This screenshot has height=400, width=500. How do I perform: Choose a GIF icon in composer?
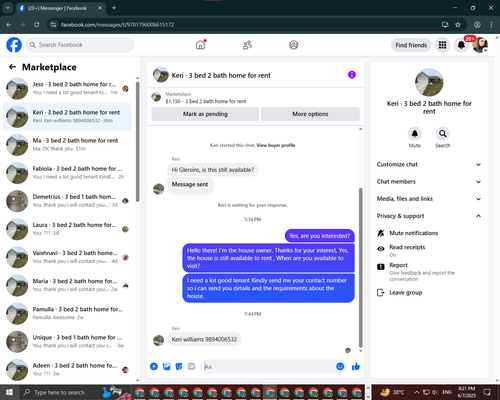point(191,366)
